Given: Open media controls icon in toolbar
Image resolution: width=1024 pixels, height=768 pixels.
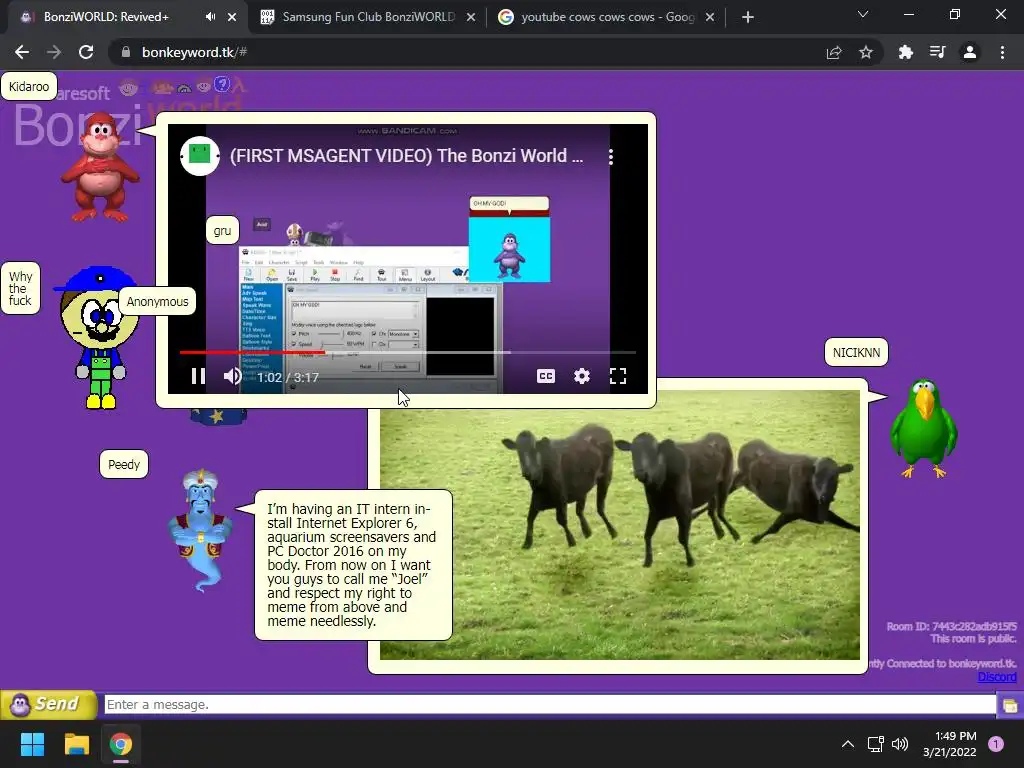Looking at the screenshot, I should (938, 52).
